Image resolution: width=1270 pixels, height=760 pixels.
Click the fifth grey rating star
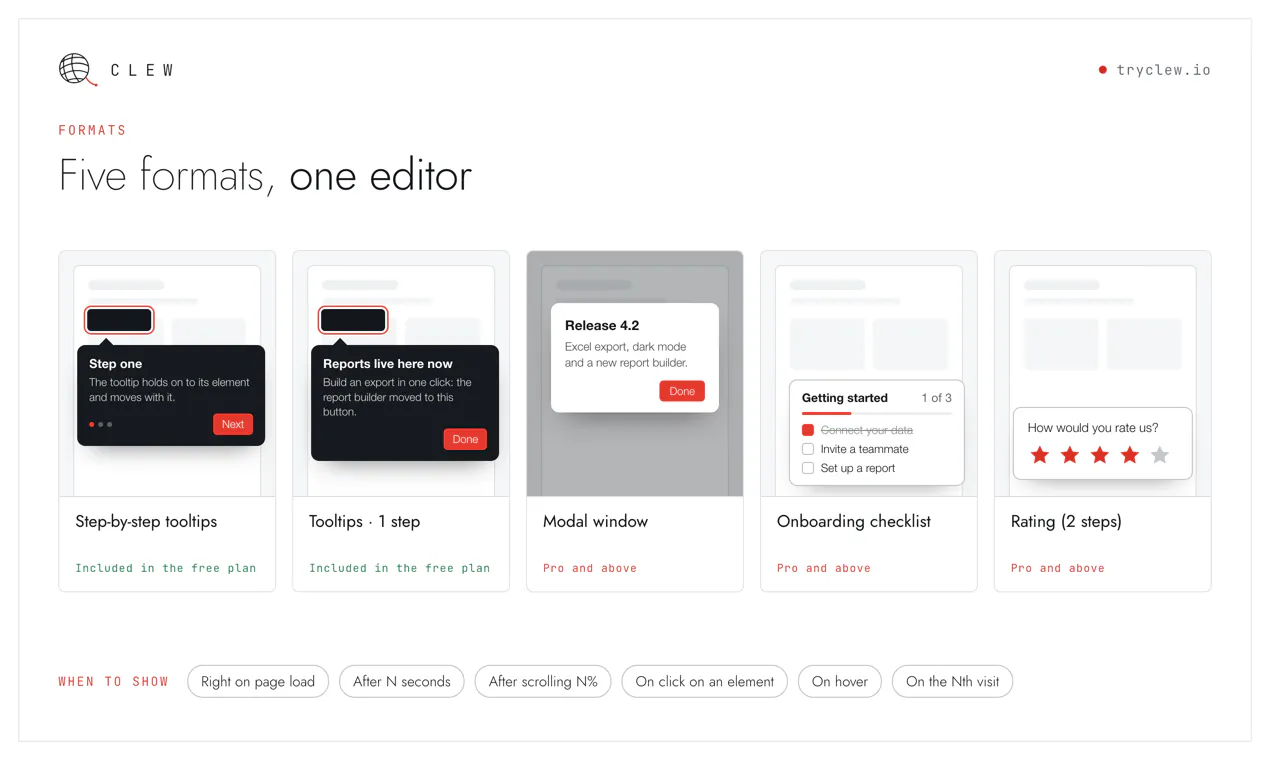pos(1160,456)
